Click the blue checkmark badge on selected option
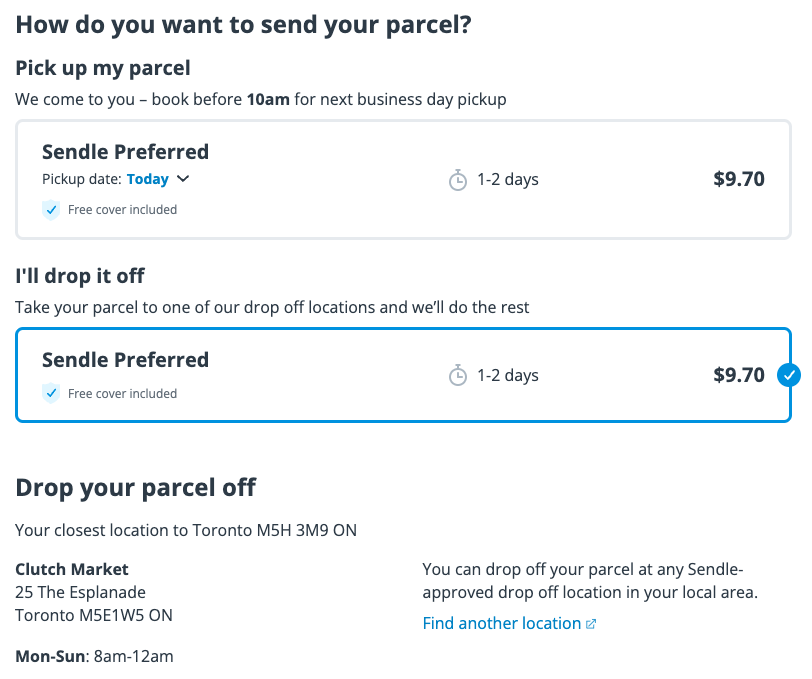The image size is (812, 679). (789, 375)
